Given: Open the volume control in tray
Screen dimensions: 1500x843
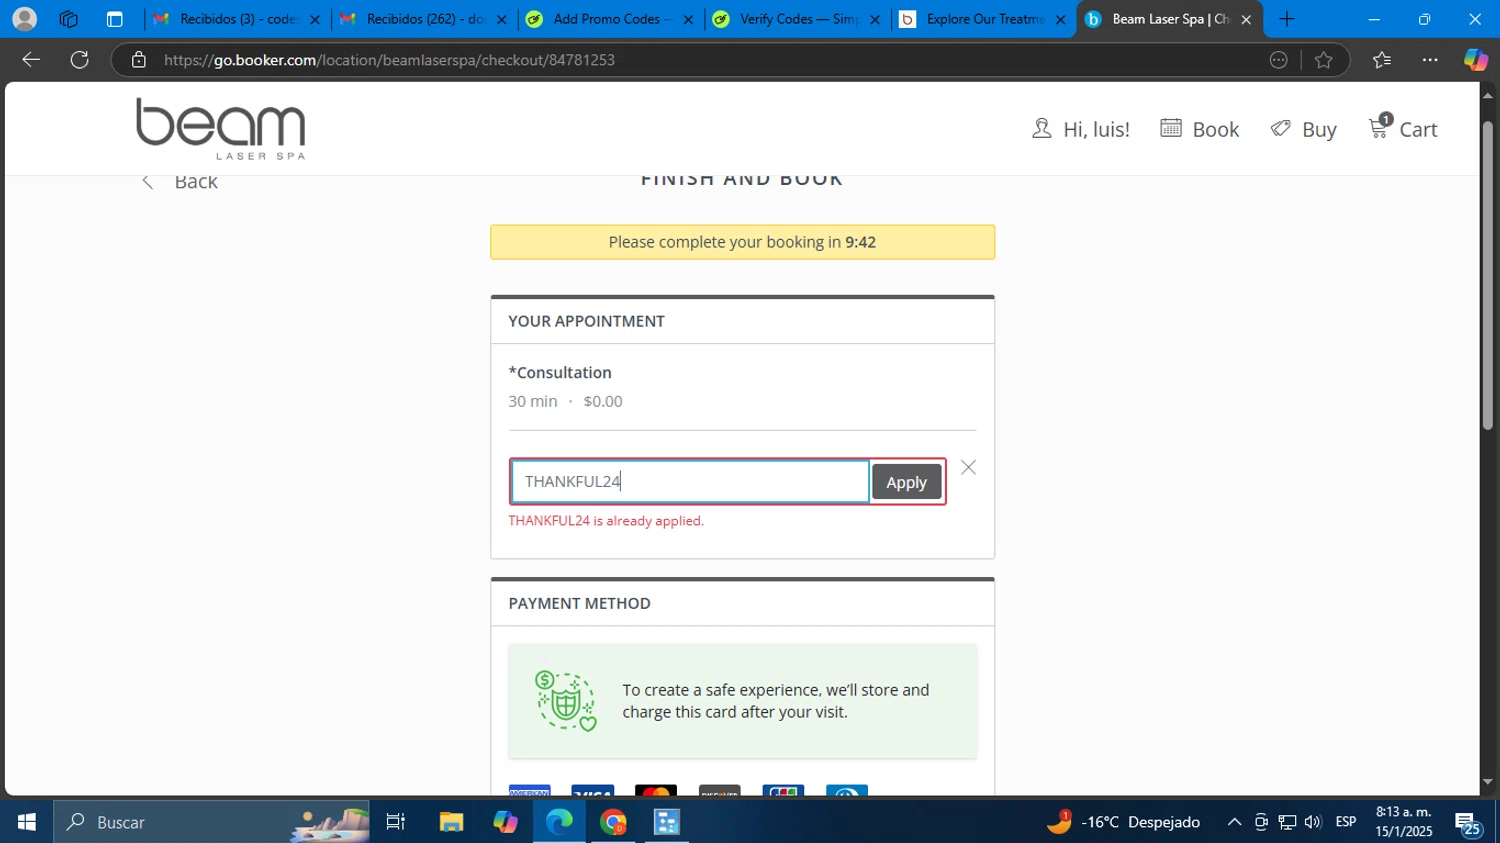Looking at the screenshot, I should pos(1313,822).
